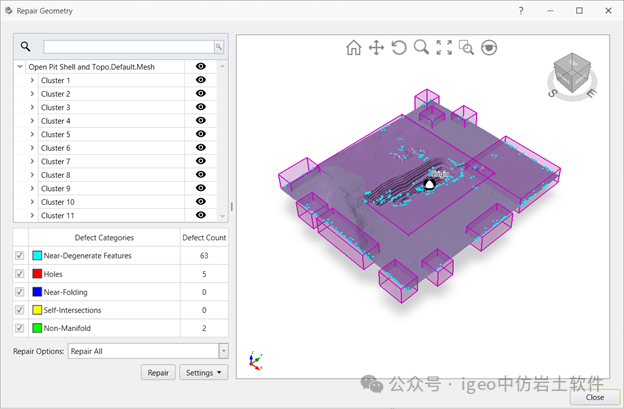Click the Repair button
624x409 pixels.
tap(158, 372)
